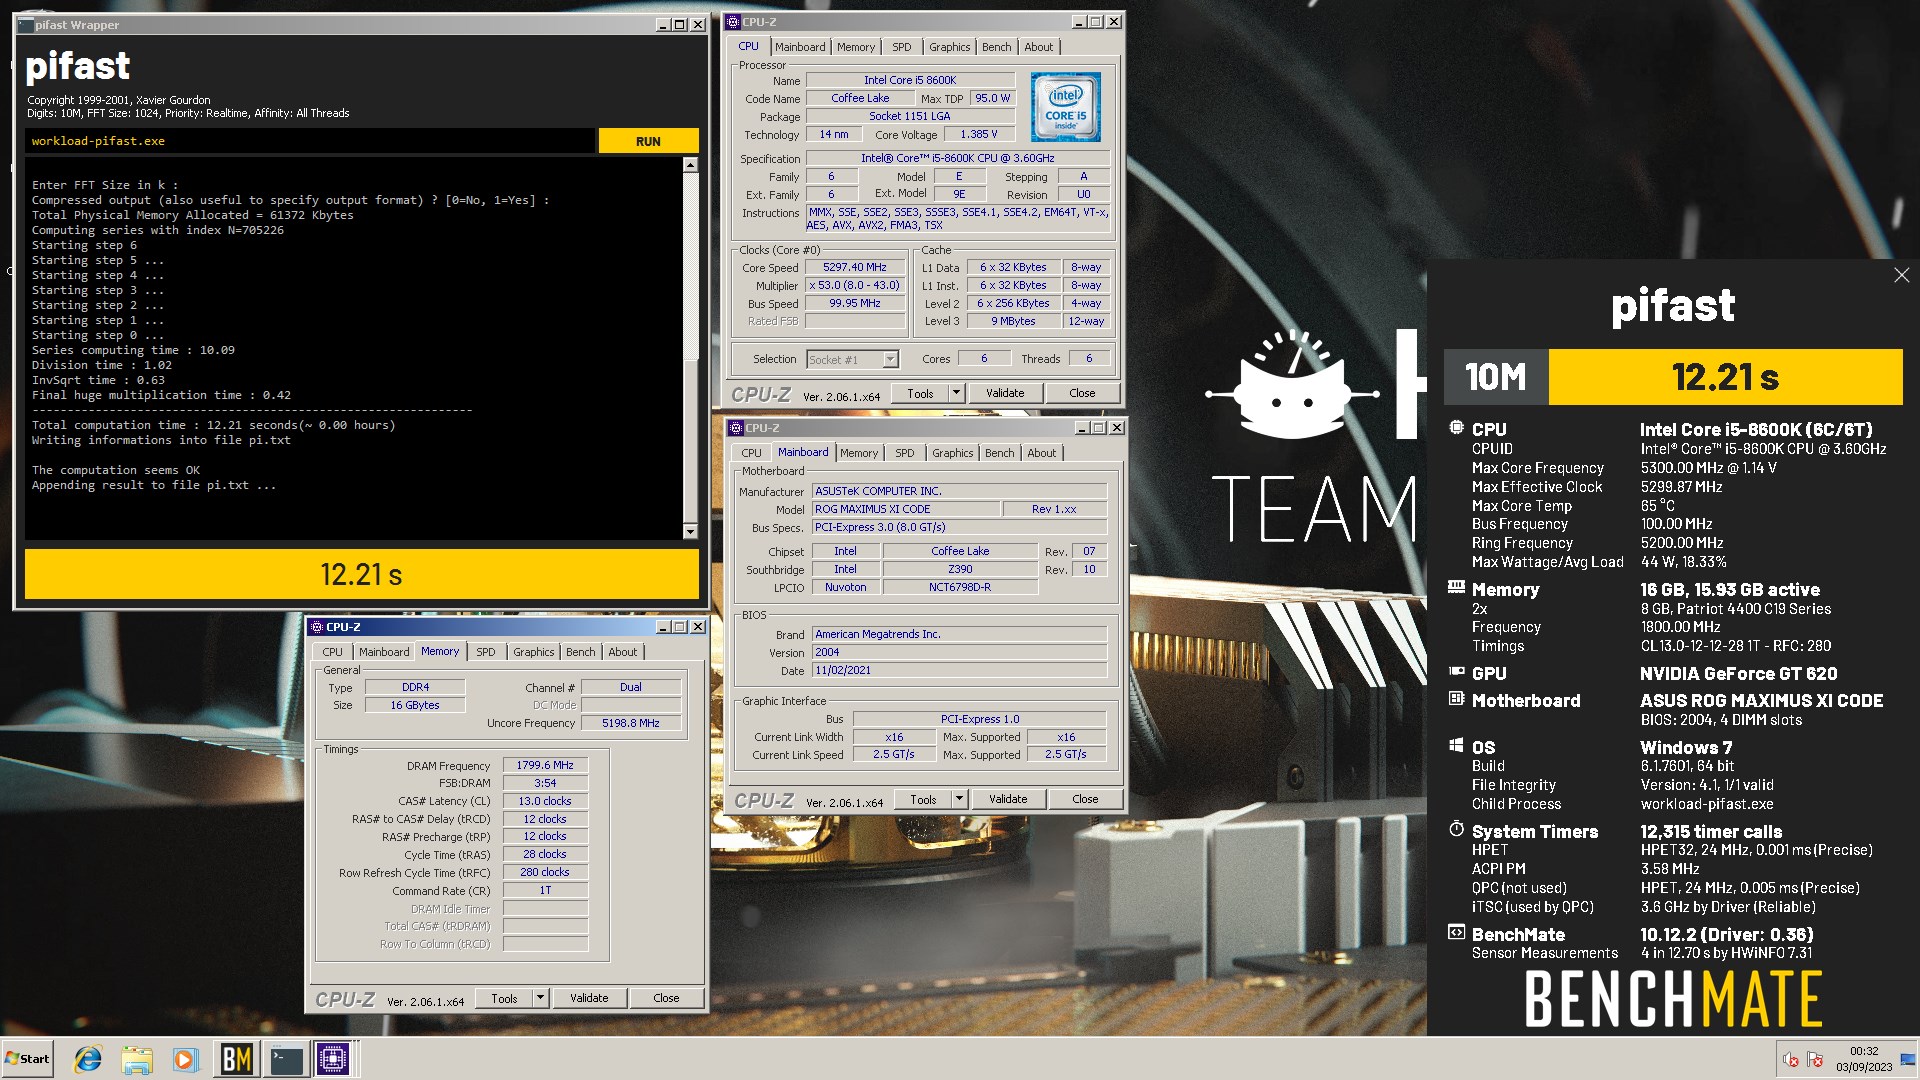Click the ROG MAXIMUS XI CODE model field

coord(906,509)
